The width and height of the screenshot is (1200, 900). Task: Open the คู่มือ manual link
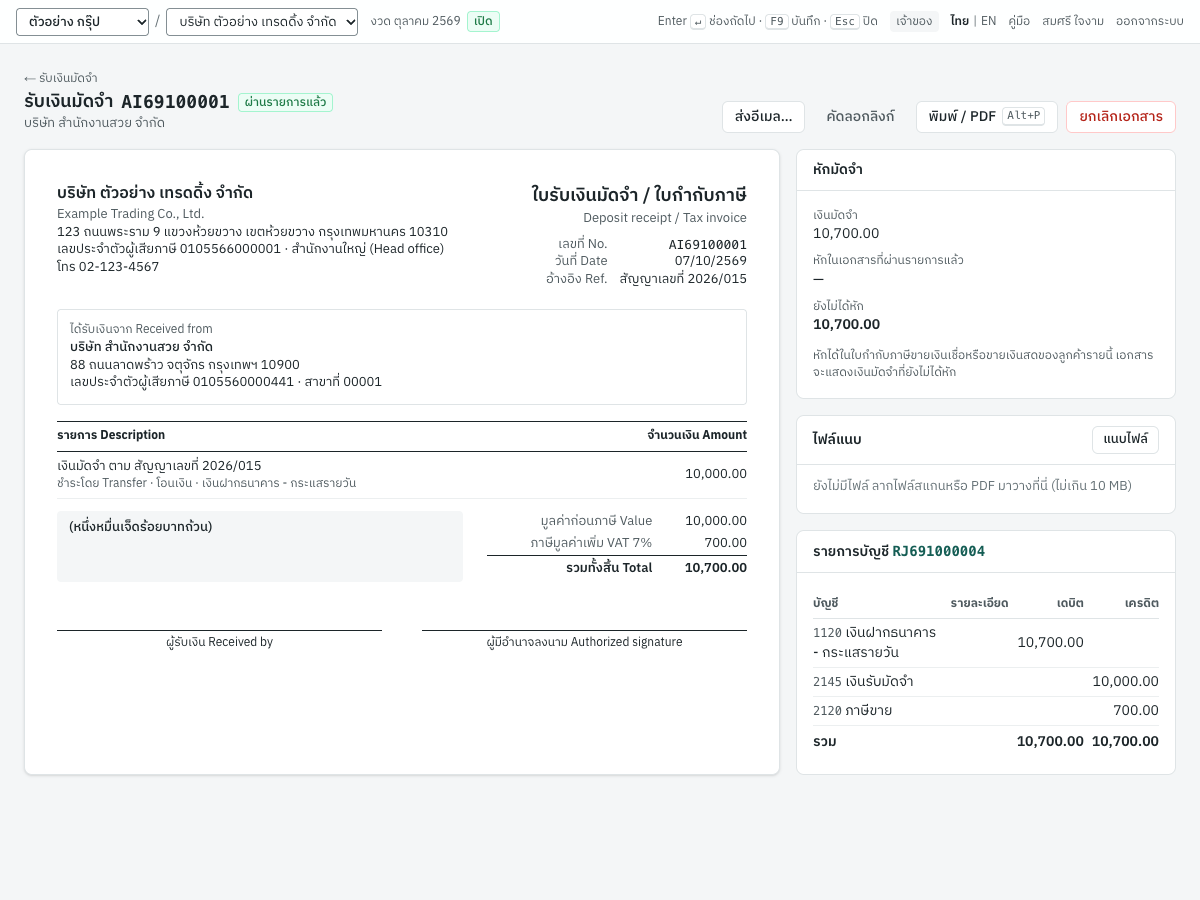(x=1019, y=21)
